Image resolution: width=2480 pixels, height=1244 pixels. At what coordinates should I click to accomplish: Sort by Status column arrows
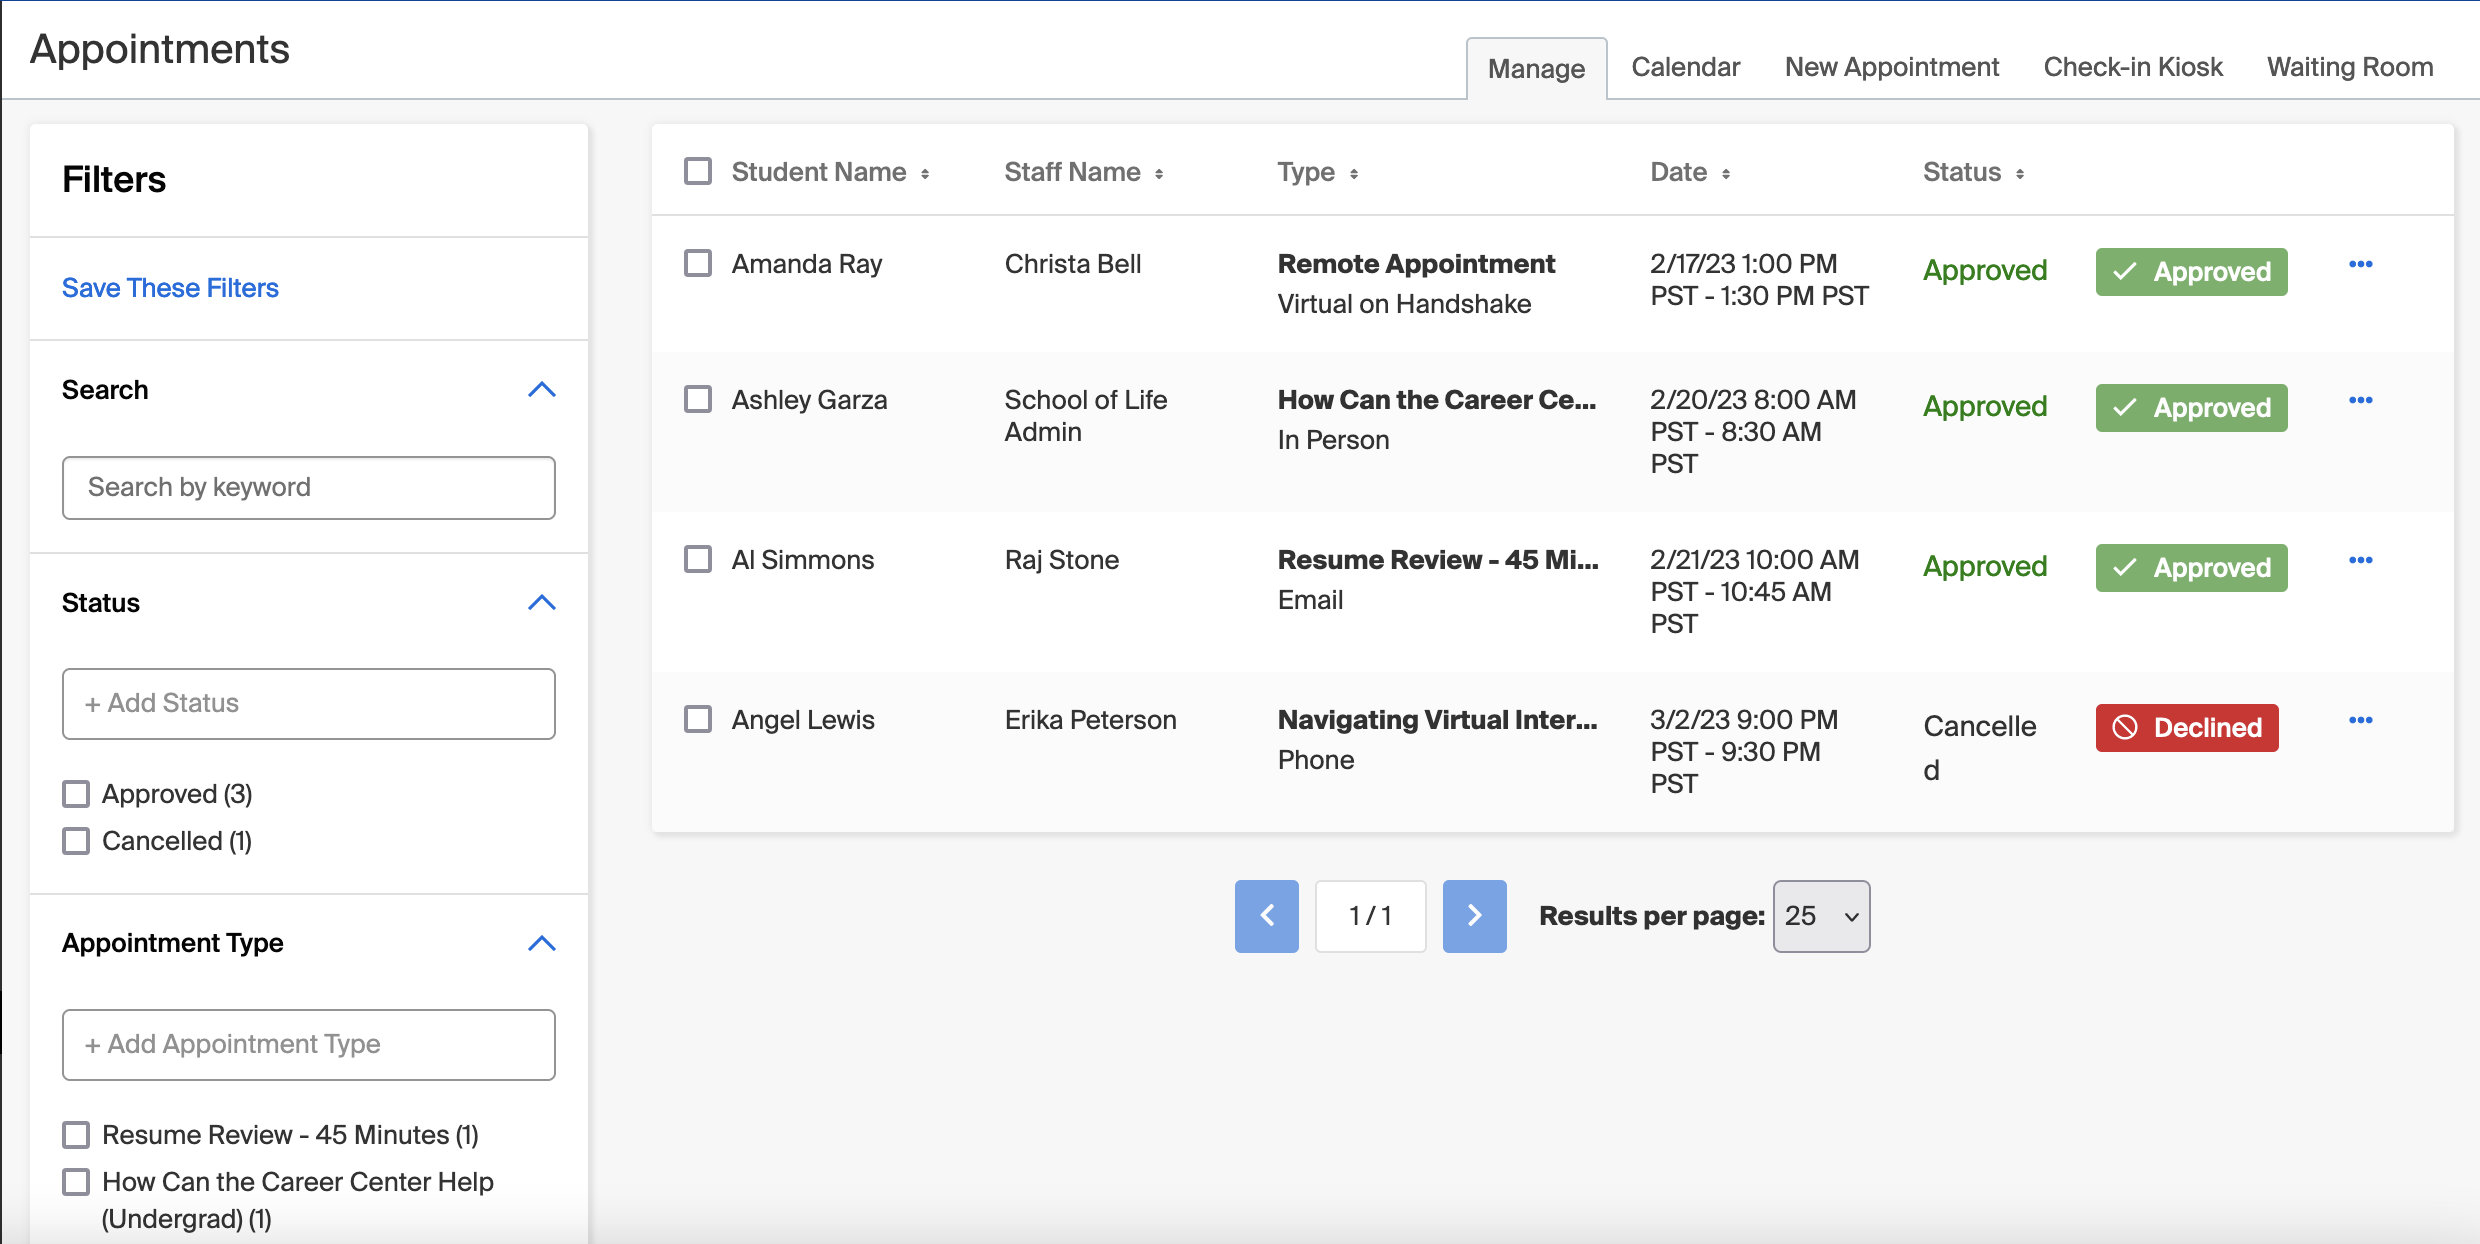point(2020,174)
